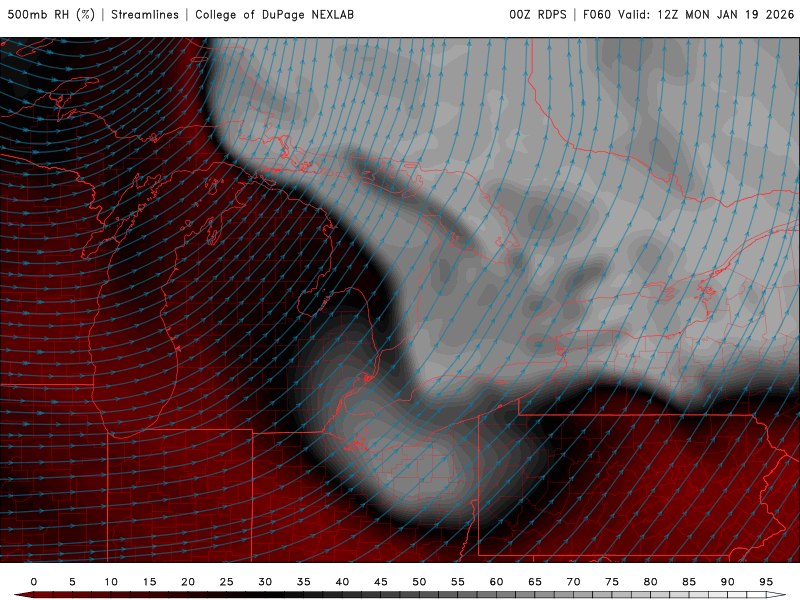This screenshot has width=800, height=600.
Task: Click the "85" colorbar scale label
Action: [689, 582]
